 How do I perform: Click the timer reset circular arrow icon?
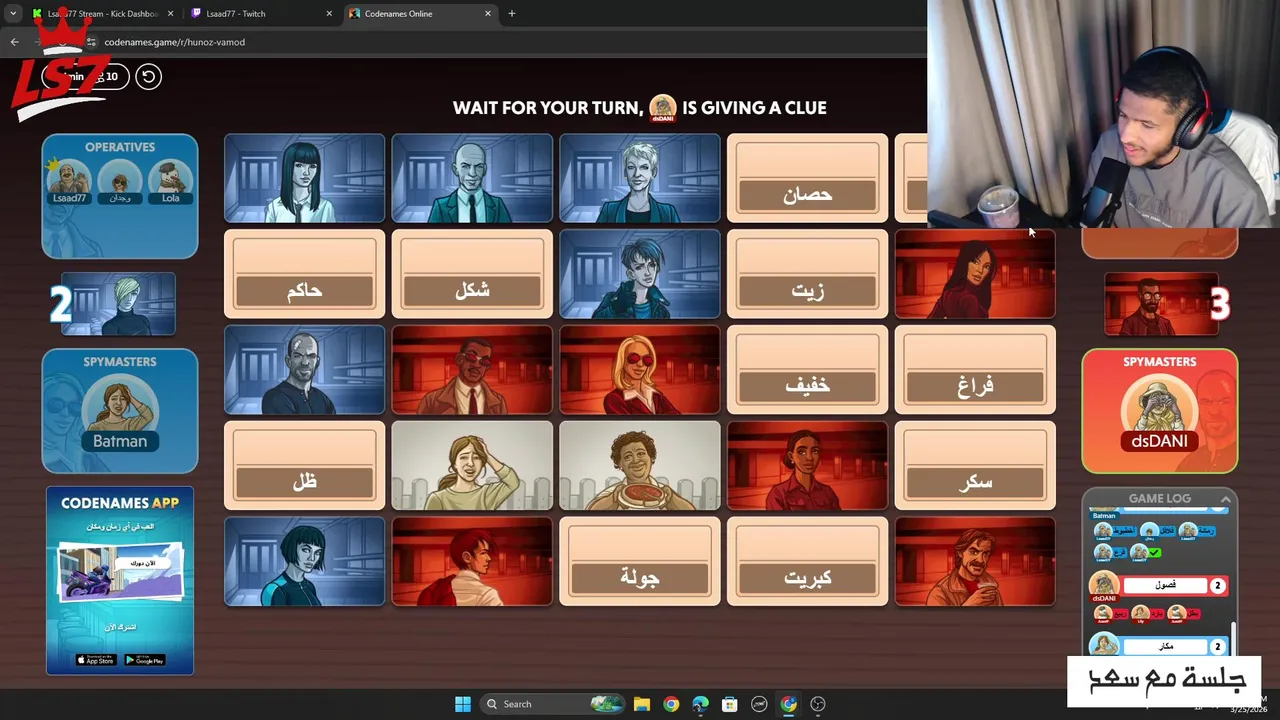pos(148,76)
